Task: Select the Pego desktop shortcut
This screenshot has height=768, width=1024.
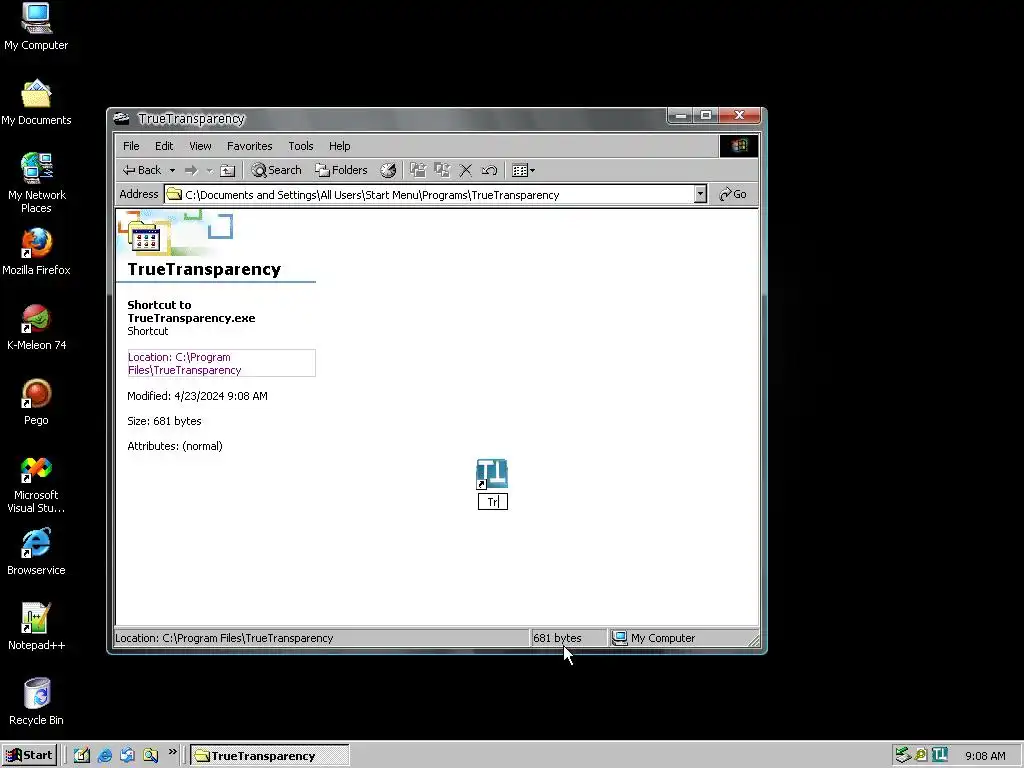Action: tap(36, 402)
